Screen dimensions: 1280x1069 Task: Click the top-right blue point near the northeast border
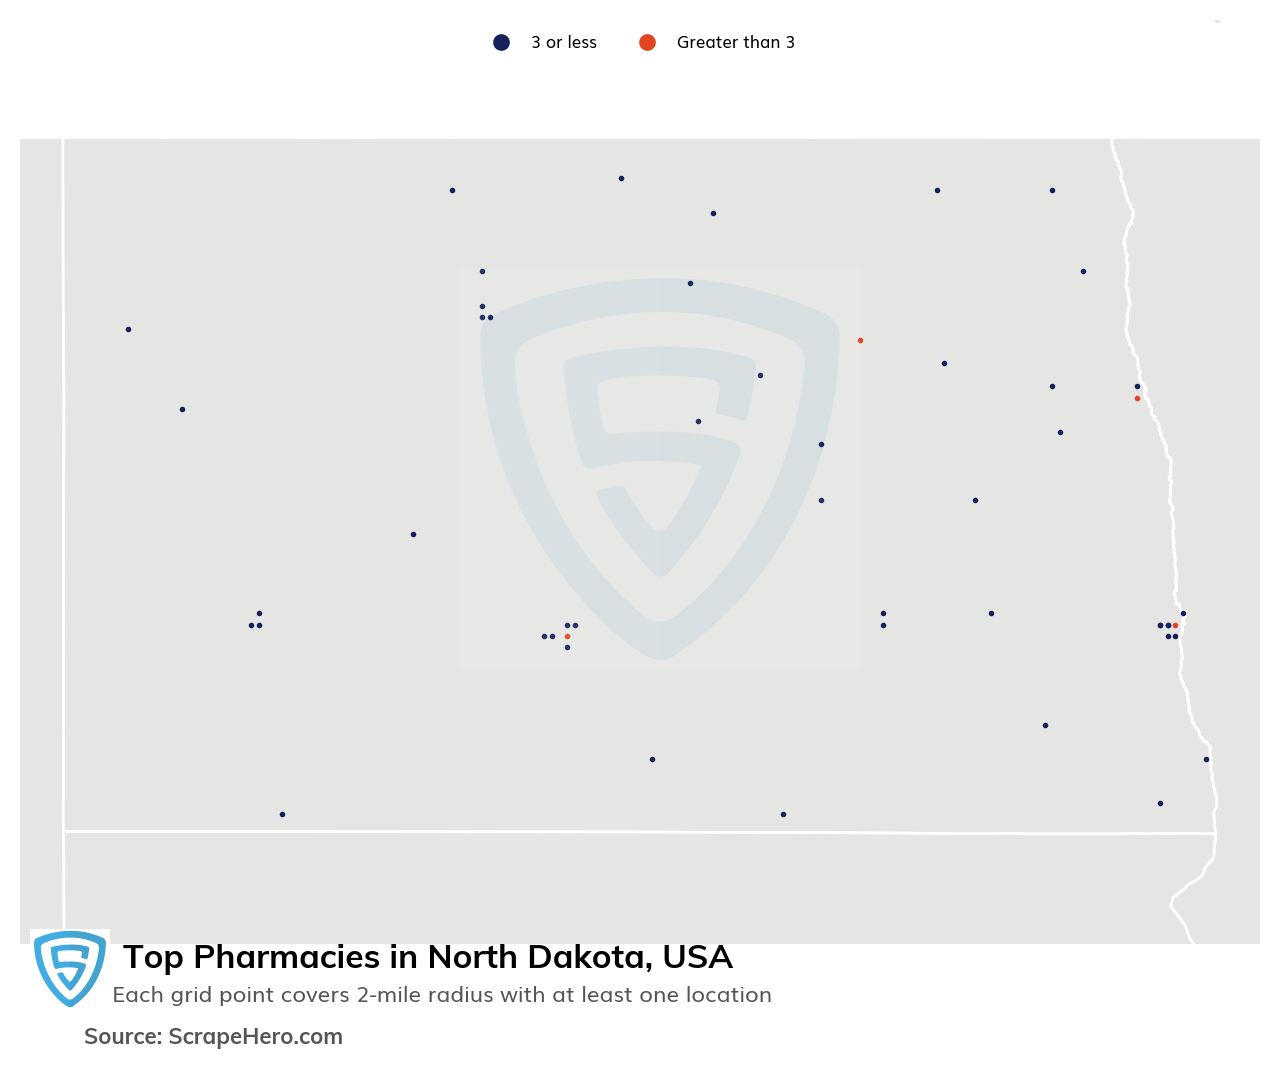(x=1052, y=190)
